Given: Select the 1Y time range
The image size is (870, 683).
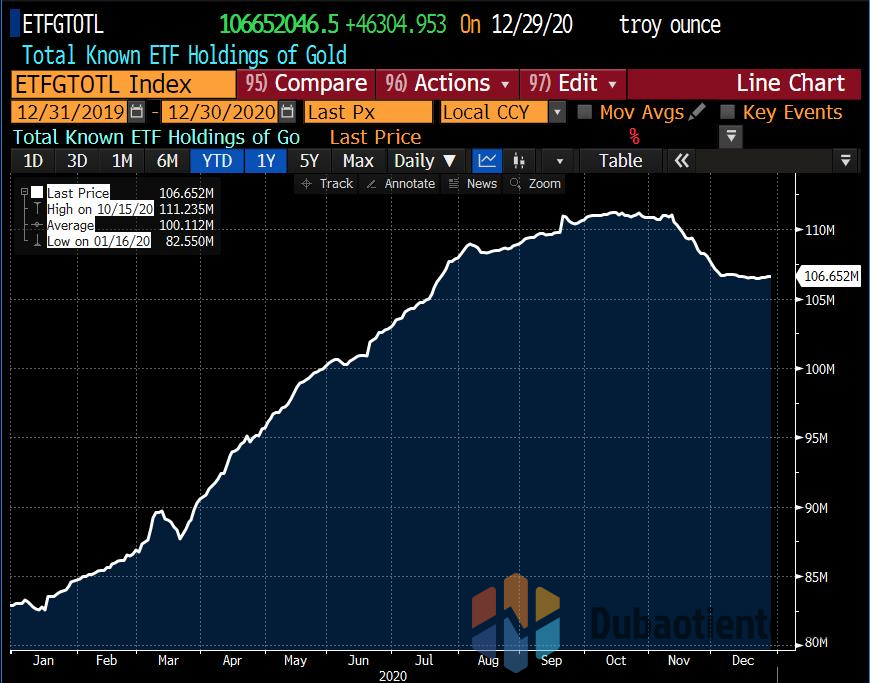Looking at the screenshot, I should (x=266, y=161).
